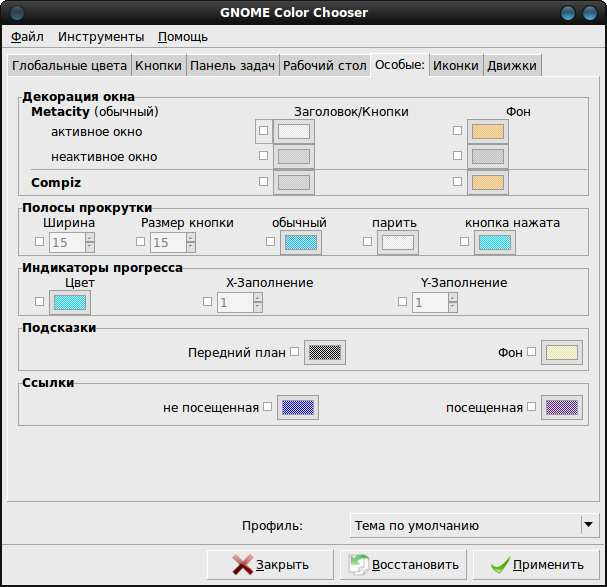
Task: Open the purple посещенная link color swatch
Action: (562, 407)
